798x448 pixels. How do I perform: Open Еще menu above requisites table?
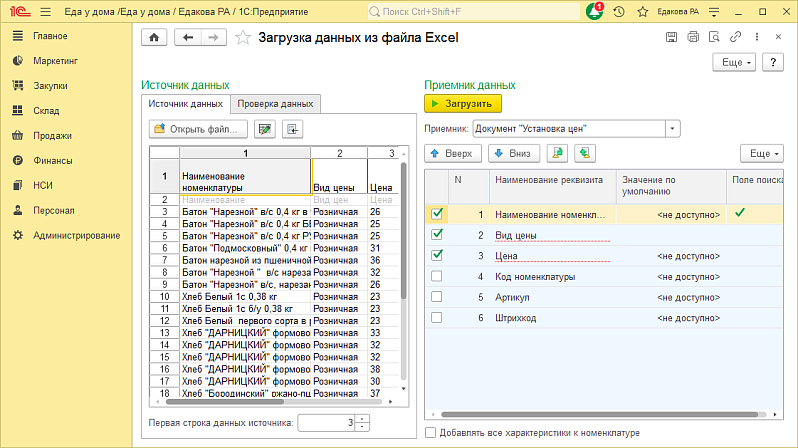point(761,153)
